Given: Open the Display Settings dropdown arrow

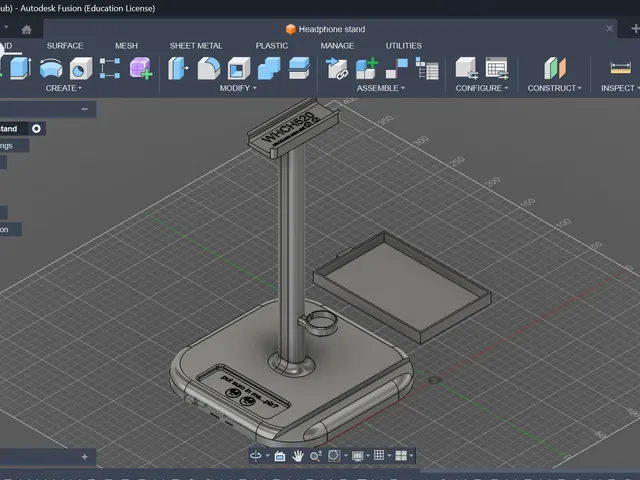Looking at the screenshot, I should click(x=368, y=456).
